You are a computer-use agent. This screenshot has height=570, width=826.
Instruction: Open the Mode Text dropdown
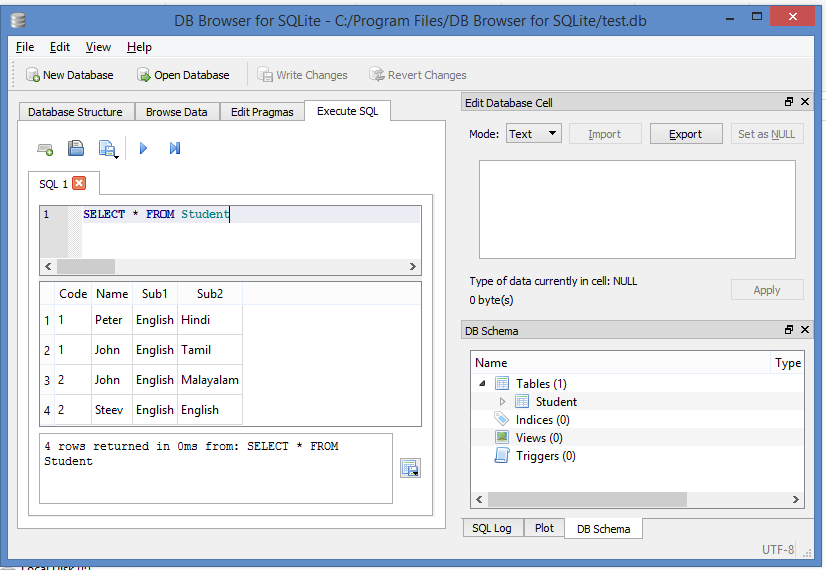(x=534, y=134)
